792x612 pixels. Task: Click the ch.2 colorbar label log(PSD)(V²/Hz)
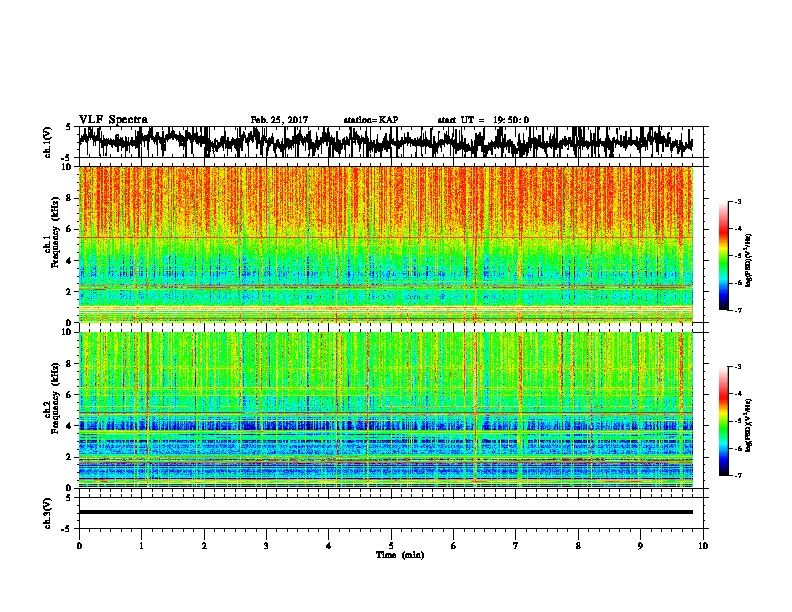(748, 425)
